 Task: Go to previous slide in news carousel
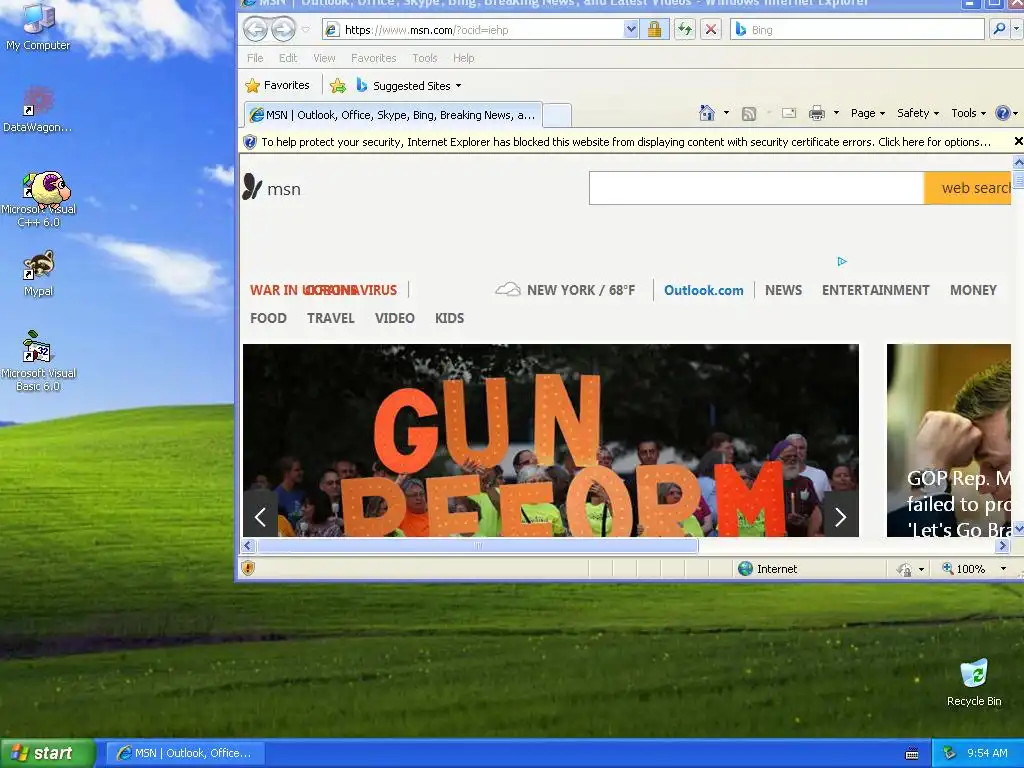tap(261, 517)
